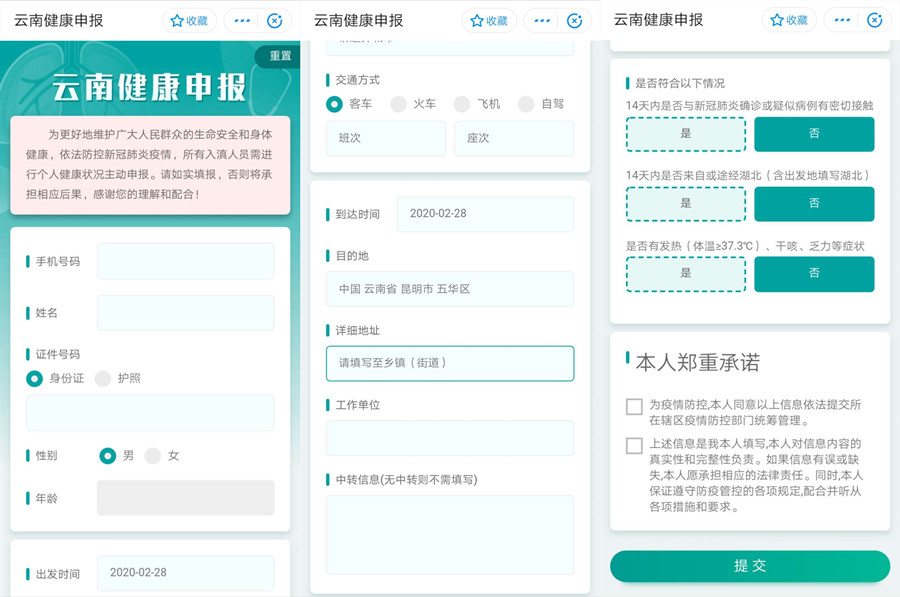Open the 目的地 region selector
This screenshot has width=900, height=597.
coord(450,289)
